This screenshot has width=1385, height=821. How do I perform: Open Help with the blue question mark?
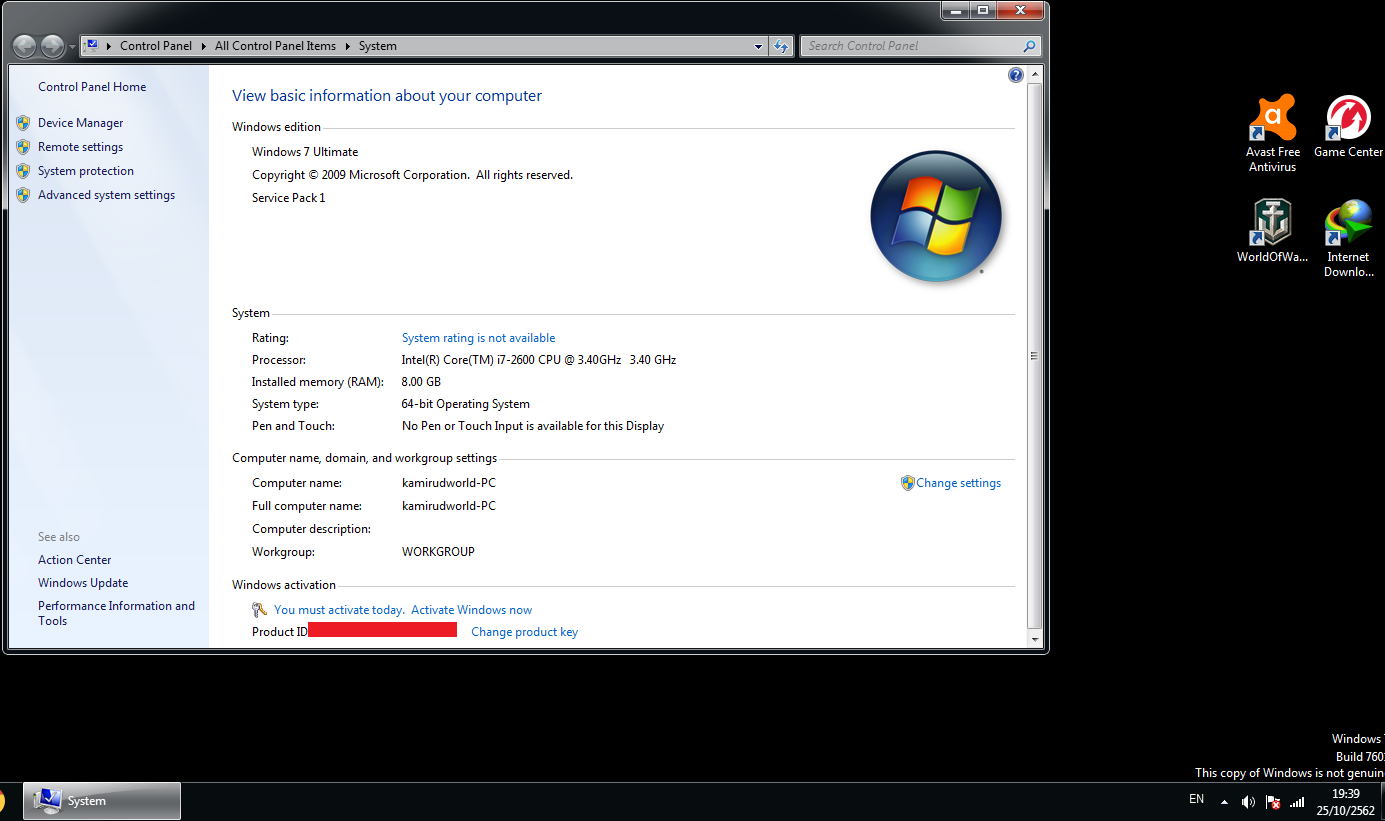click(x=1016, y=75)
